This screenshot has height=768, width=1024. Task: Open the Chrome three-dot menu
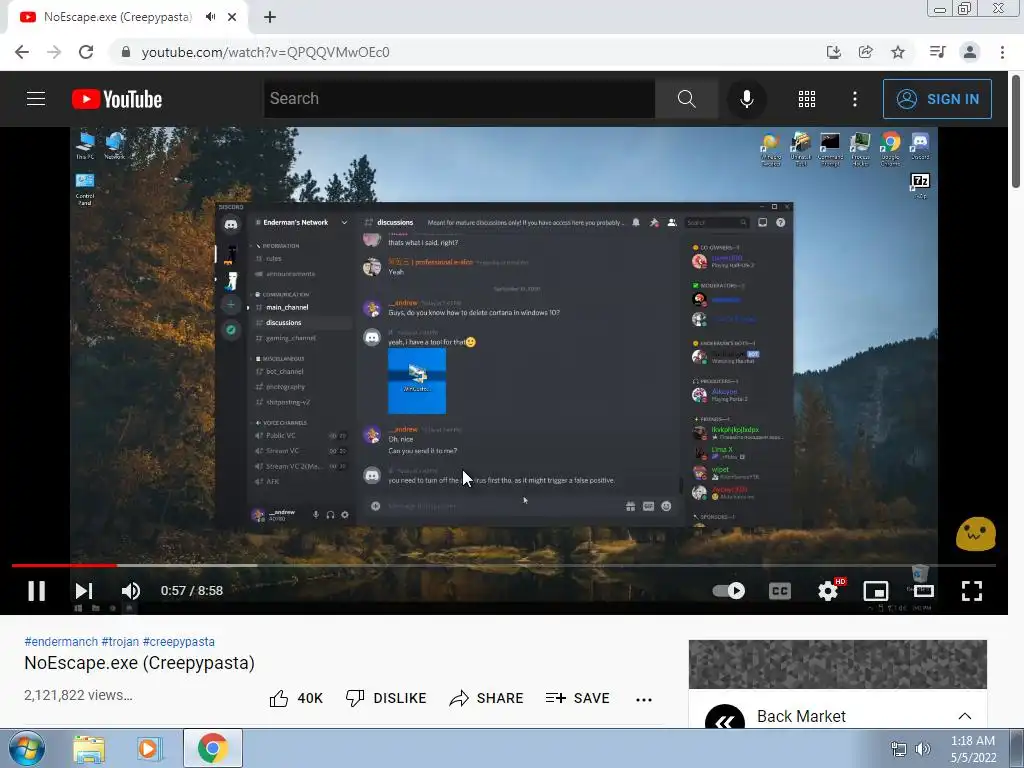coord(1002,52)
